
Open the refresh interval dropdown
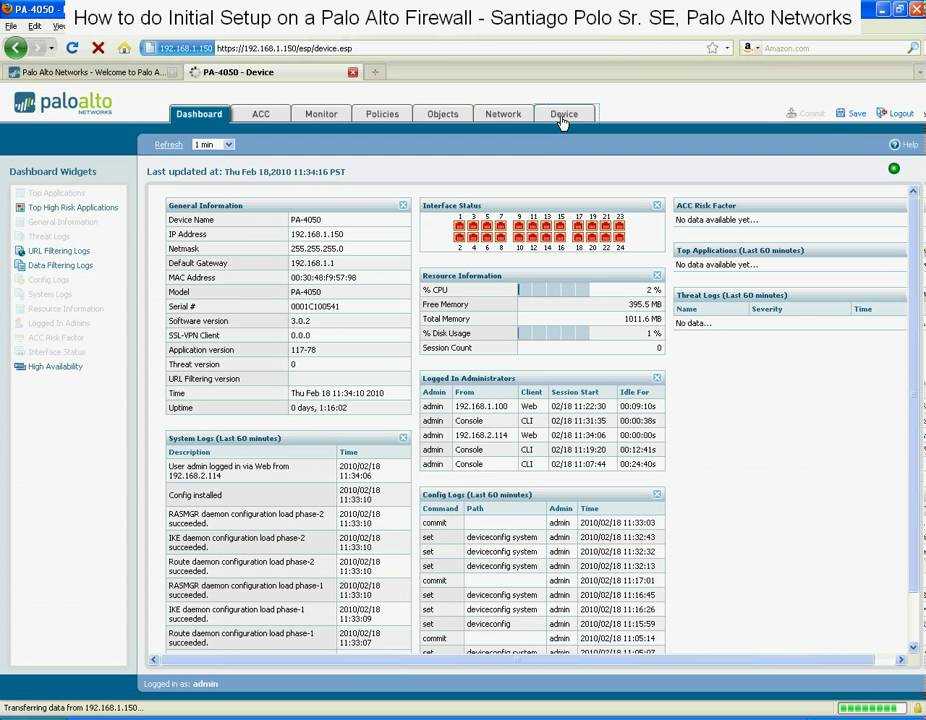pos(229,145)
